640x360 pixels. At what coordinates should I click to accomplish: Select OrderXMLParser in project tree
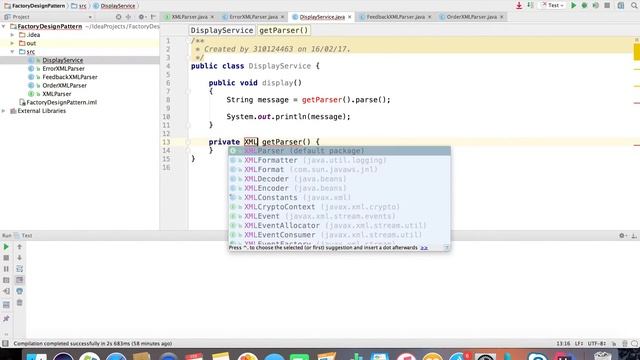pyautogui.click(x=64, y=85)
